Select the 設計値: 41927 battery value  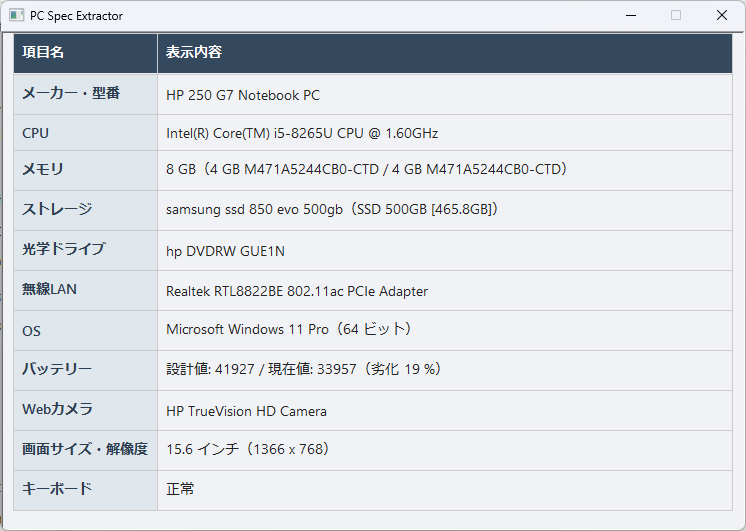coord(305,369)
